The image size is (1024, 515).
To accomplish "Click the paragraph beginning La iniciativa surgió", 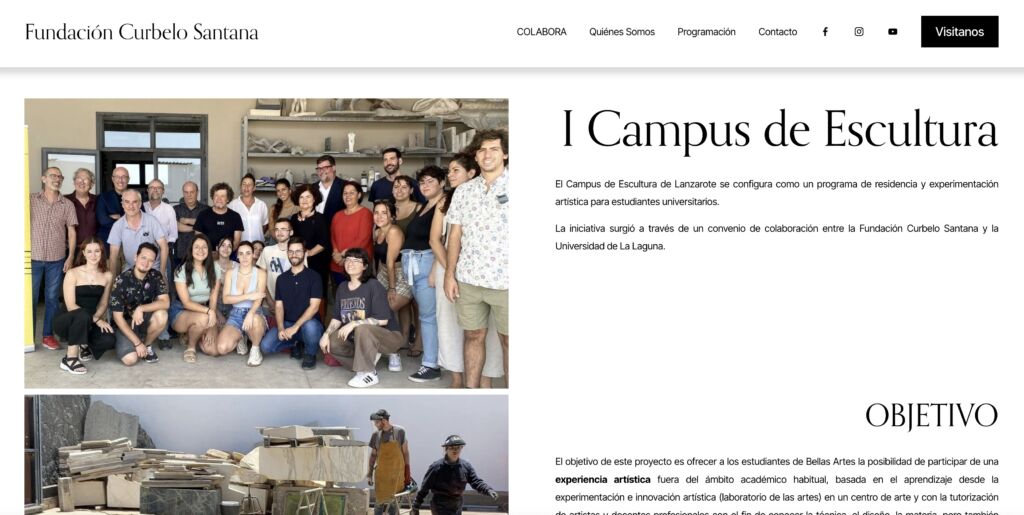I will coord(776,237).
